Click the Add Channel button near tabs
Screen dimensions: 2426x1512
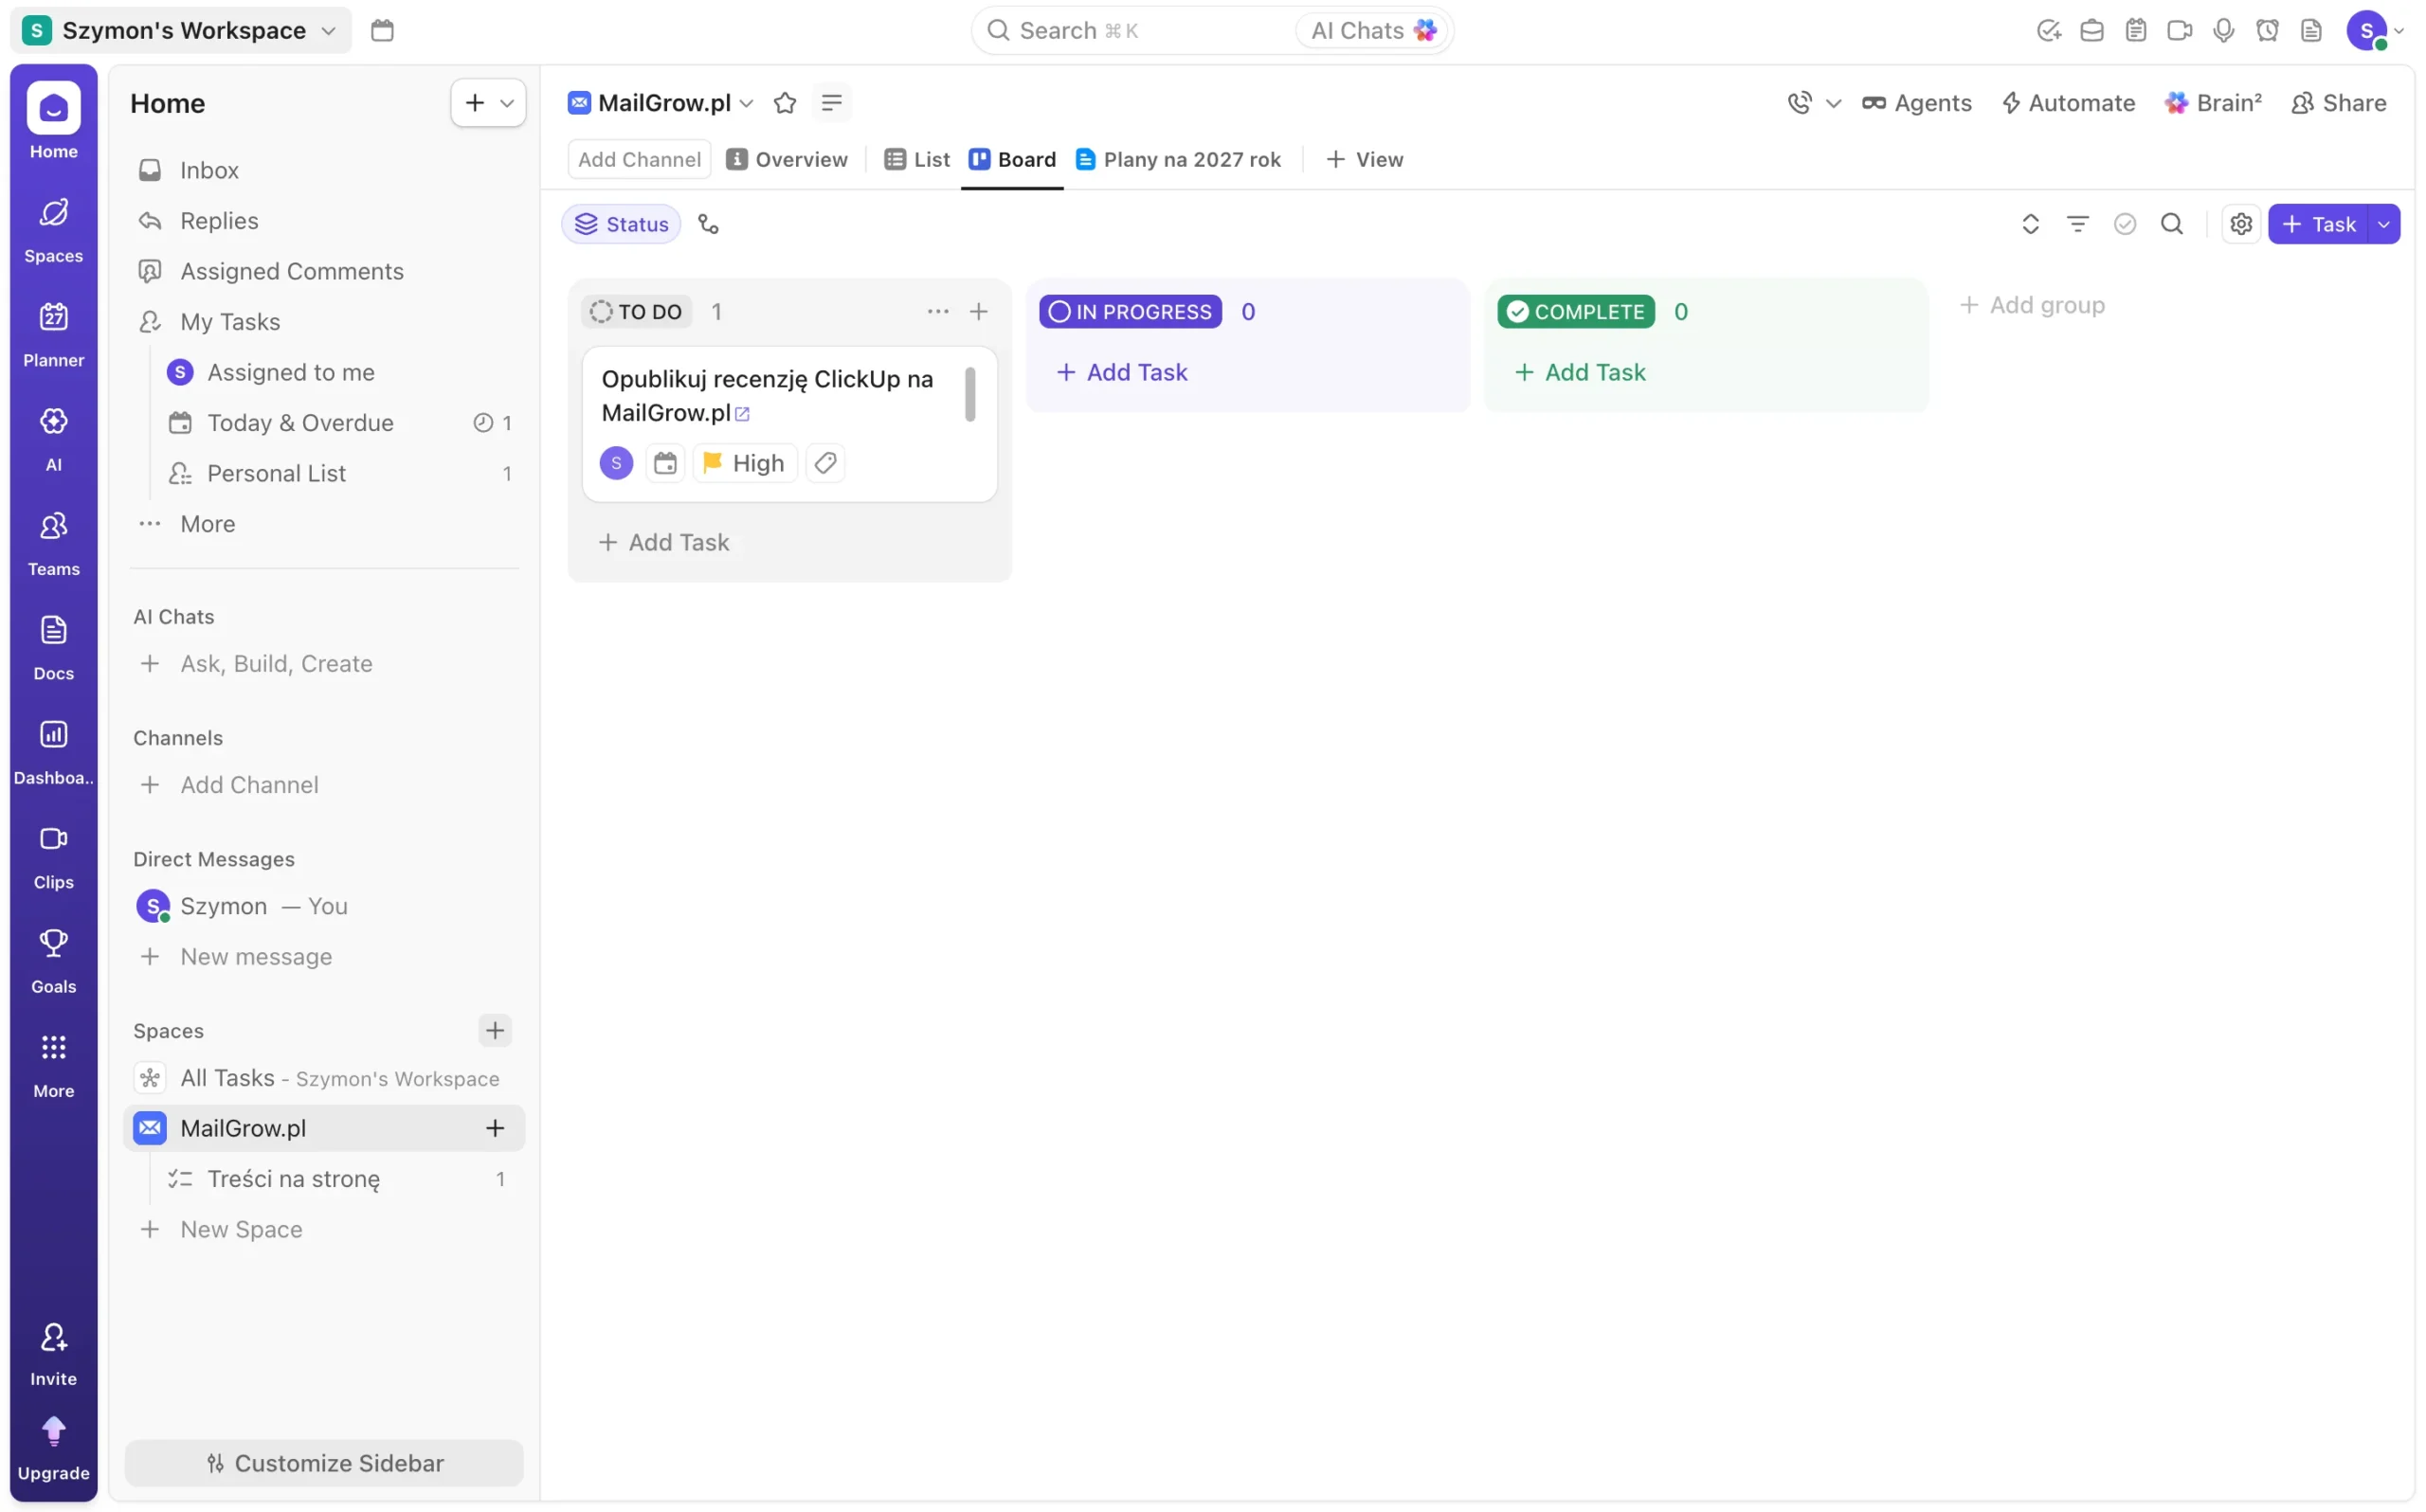coord(639,160)
